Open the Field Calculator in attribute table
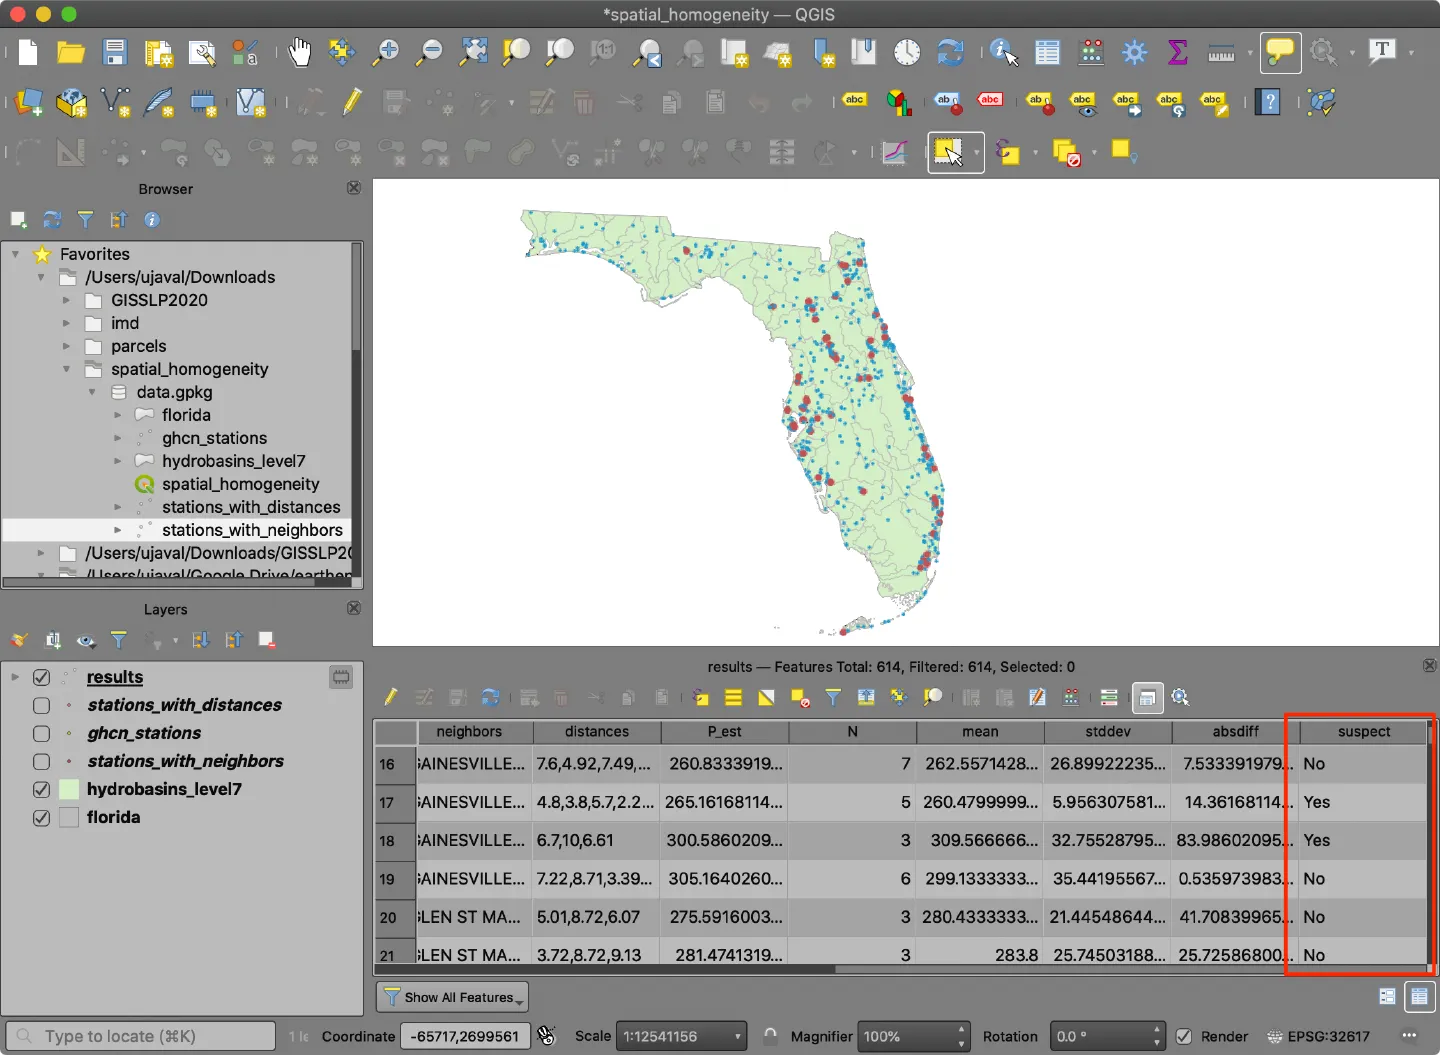 1071,697
